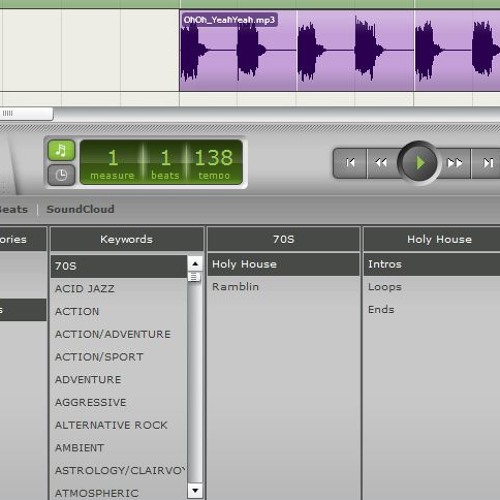
Task: Select the ACID JAZZ keyword
Action: coord(119,289)
